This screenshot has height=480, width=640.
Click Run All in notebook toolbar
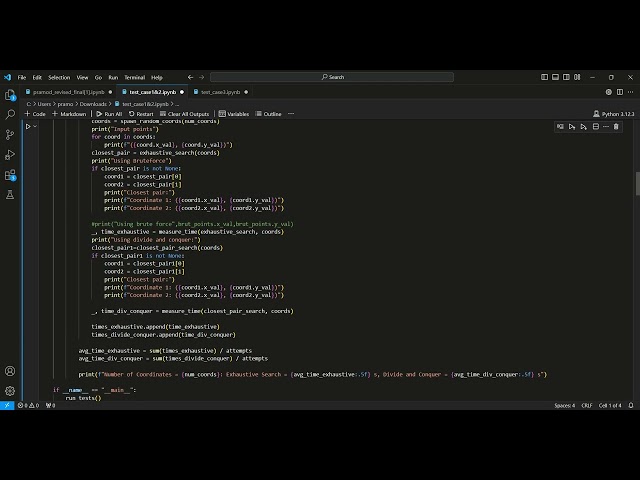pyautogui.click(x=109, y=114)
